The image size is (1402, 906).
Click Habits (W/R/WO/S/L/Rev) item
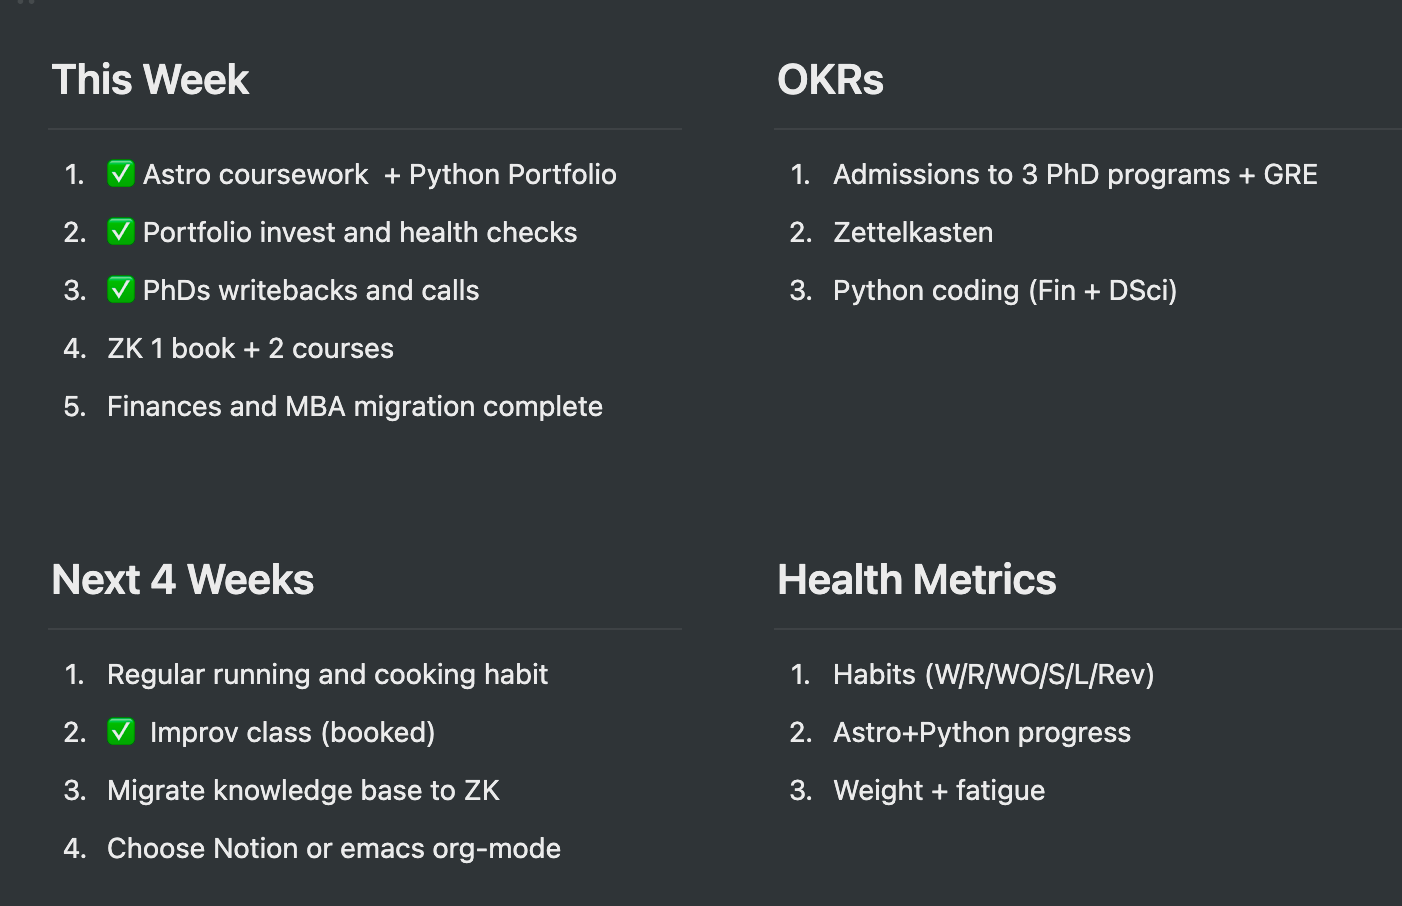pos(994,674)
